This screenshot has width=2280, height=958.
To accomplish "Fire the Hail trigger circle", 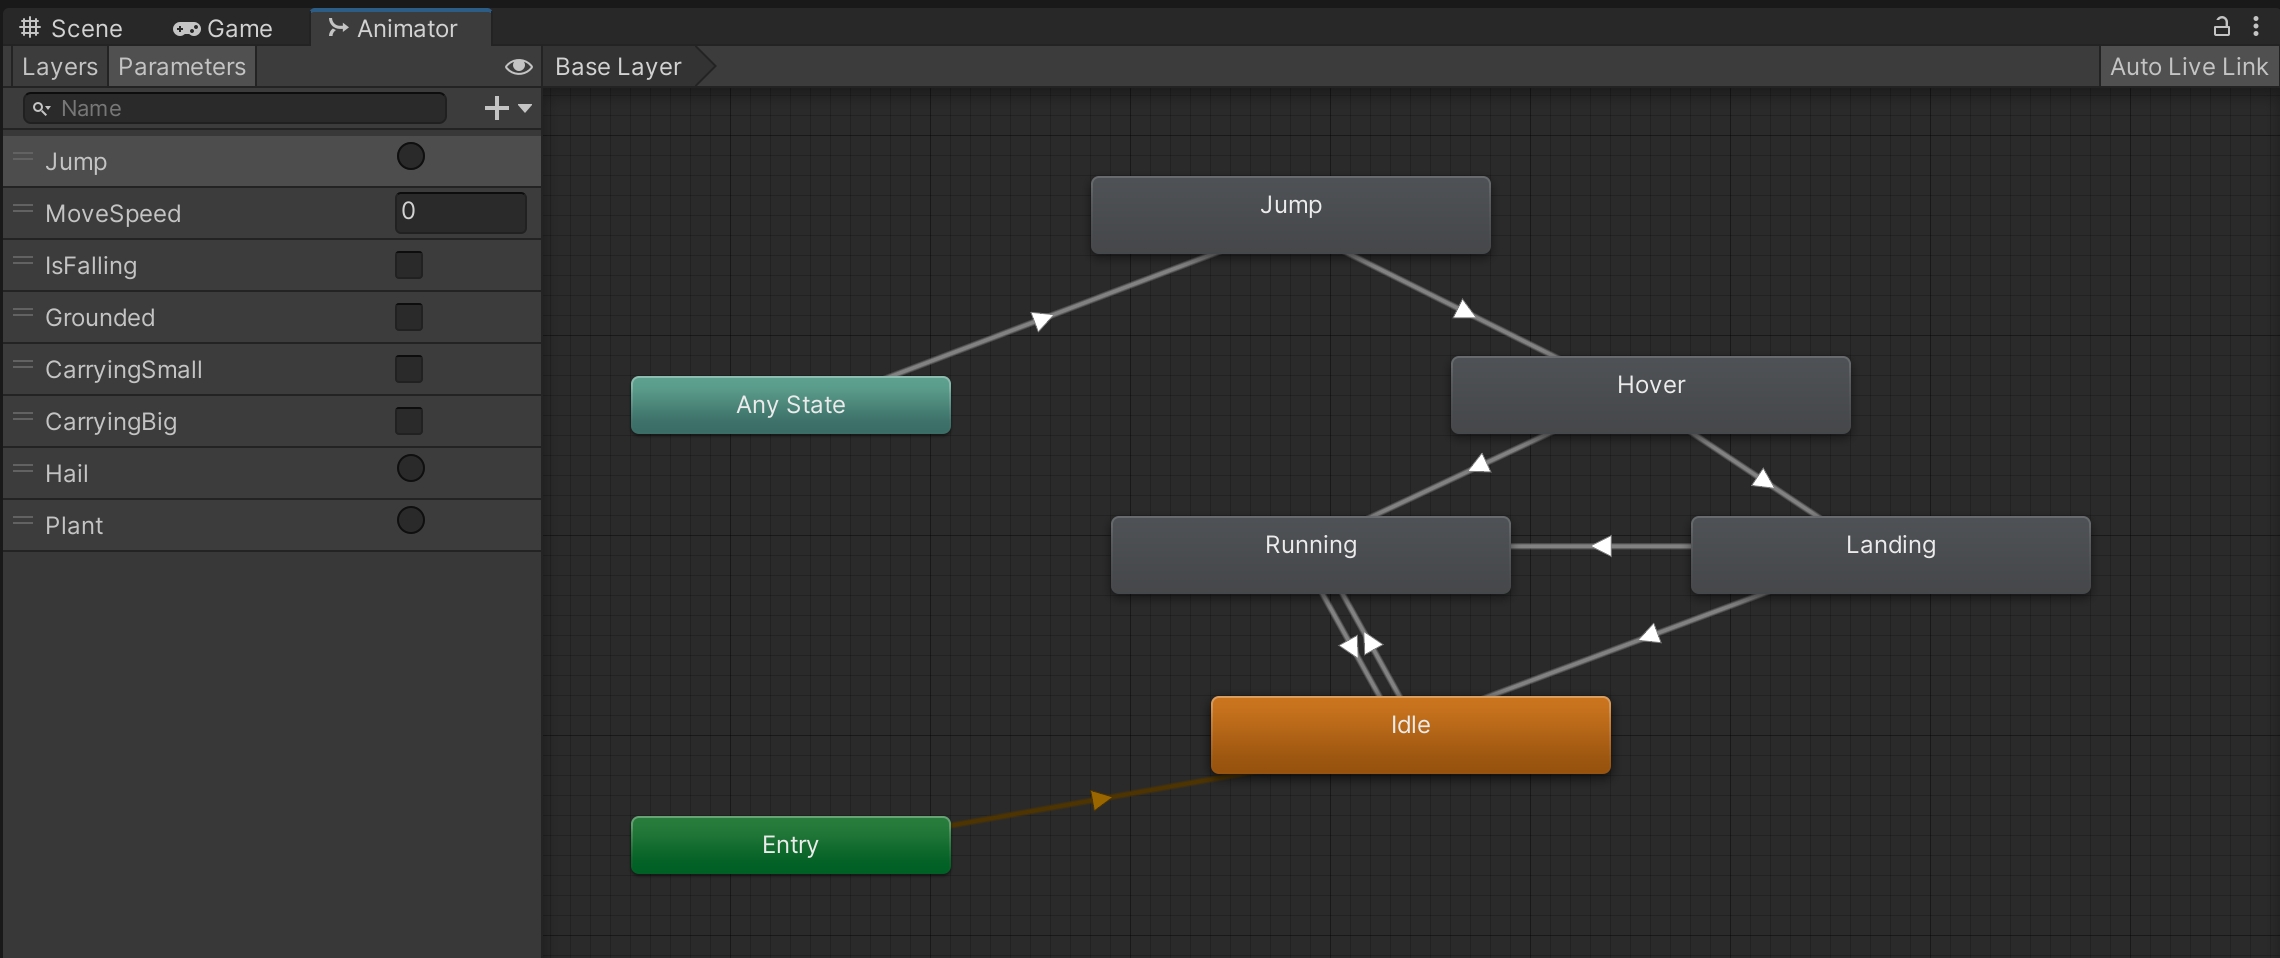I will coord(410,469).
